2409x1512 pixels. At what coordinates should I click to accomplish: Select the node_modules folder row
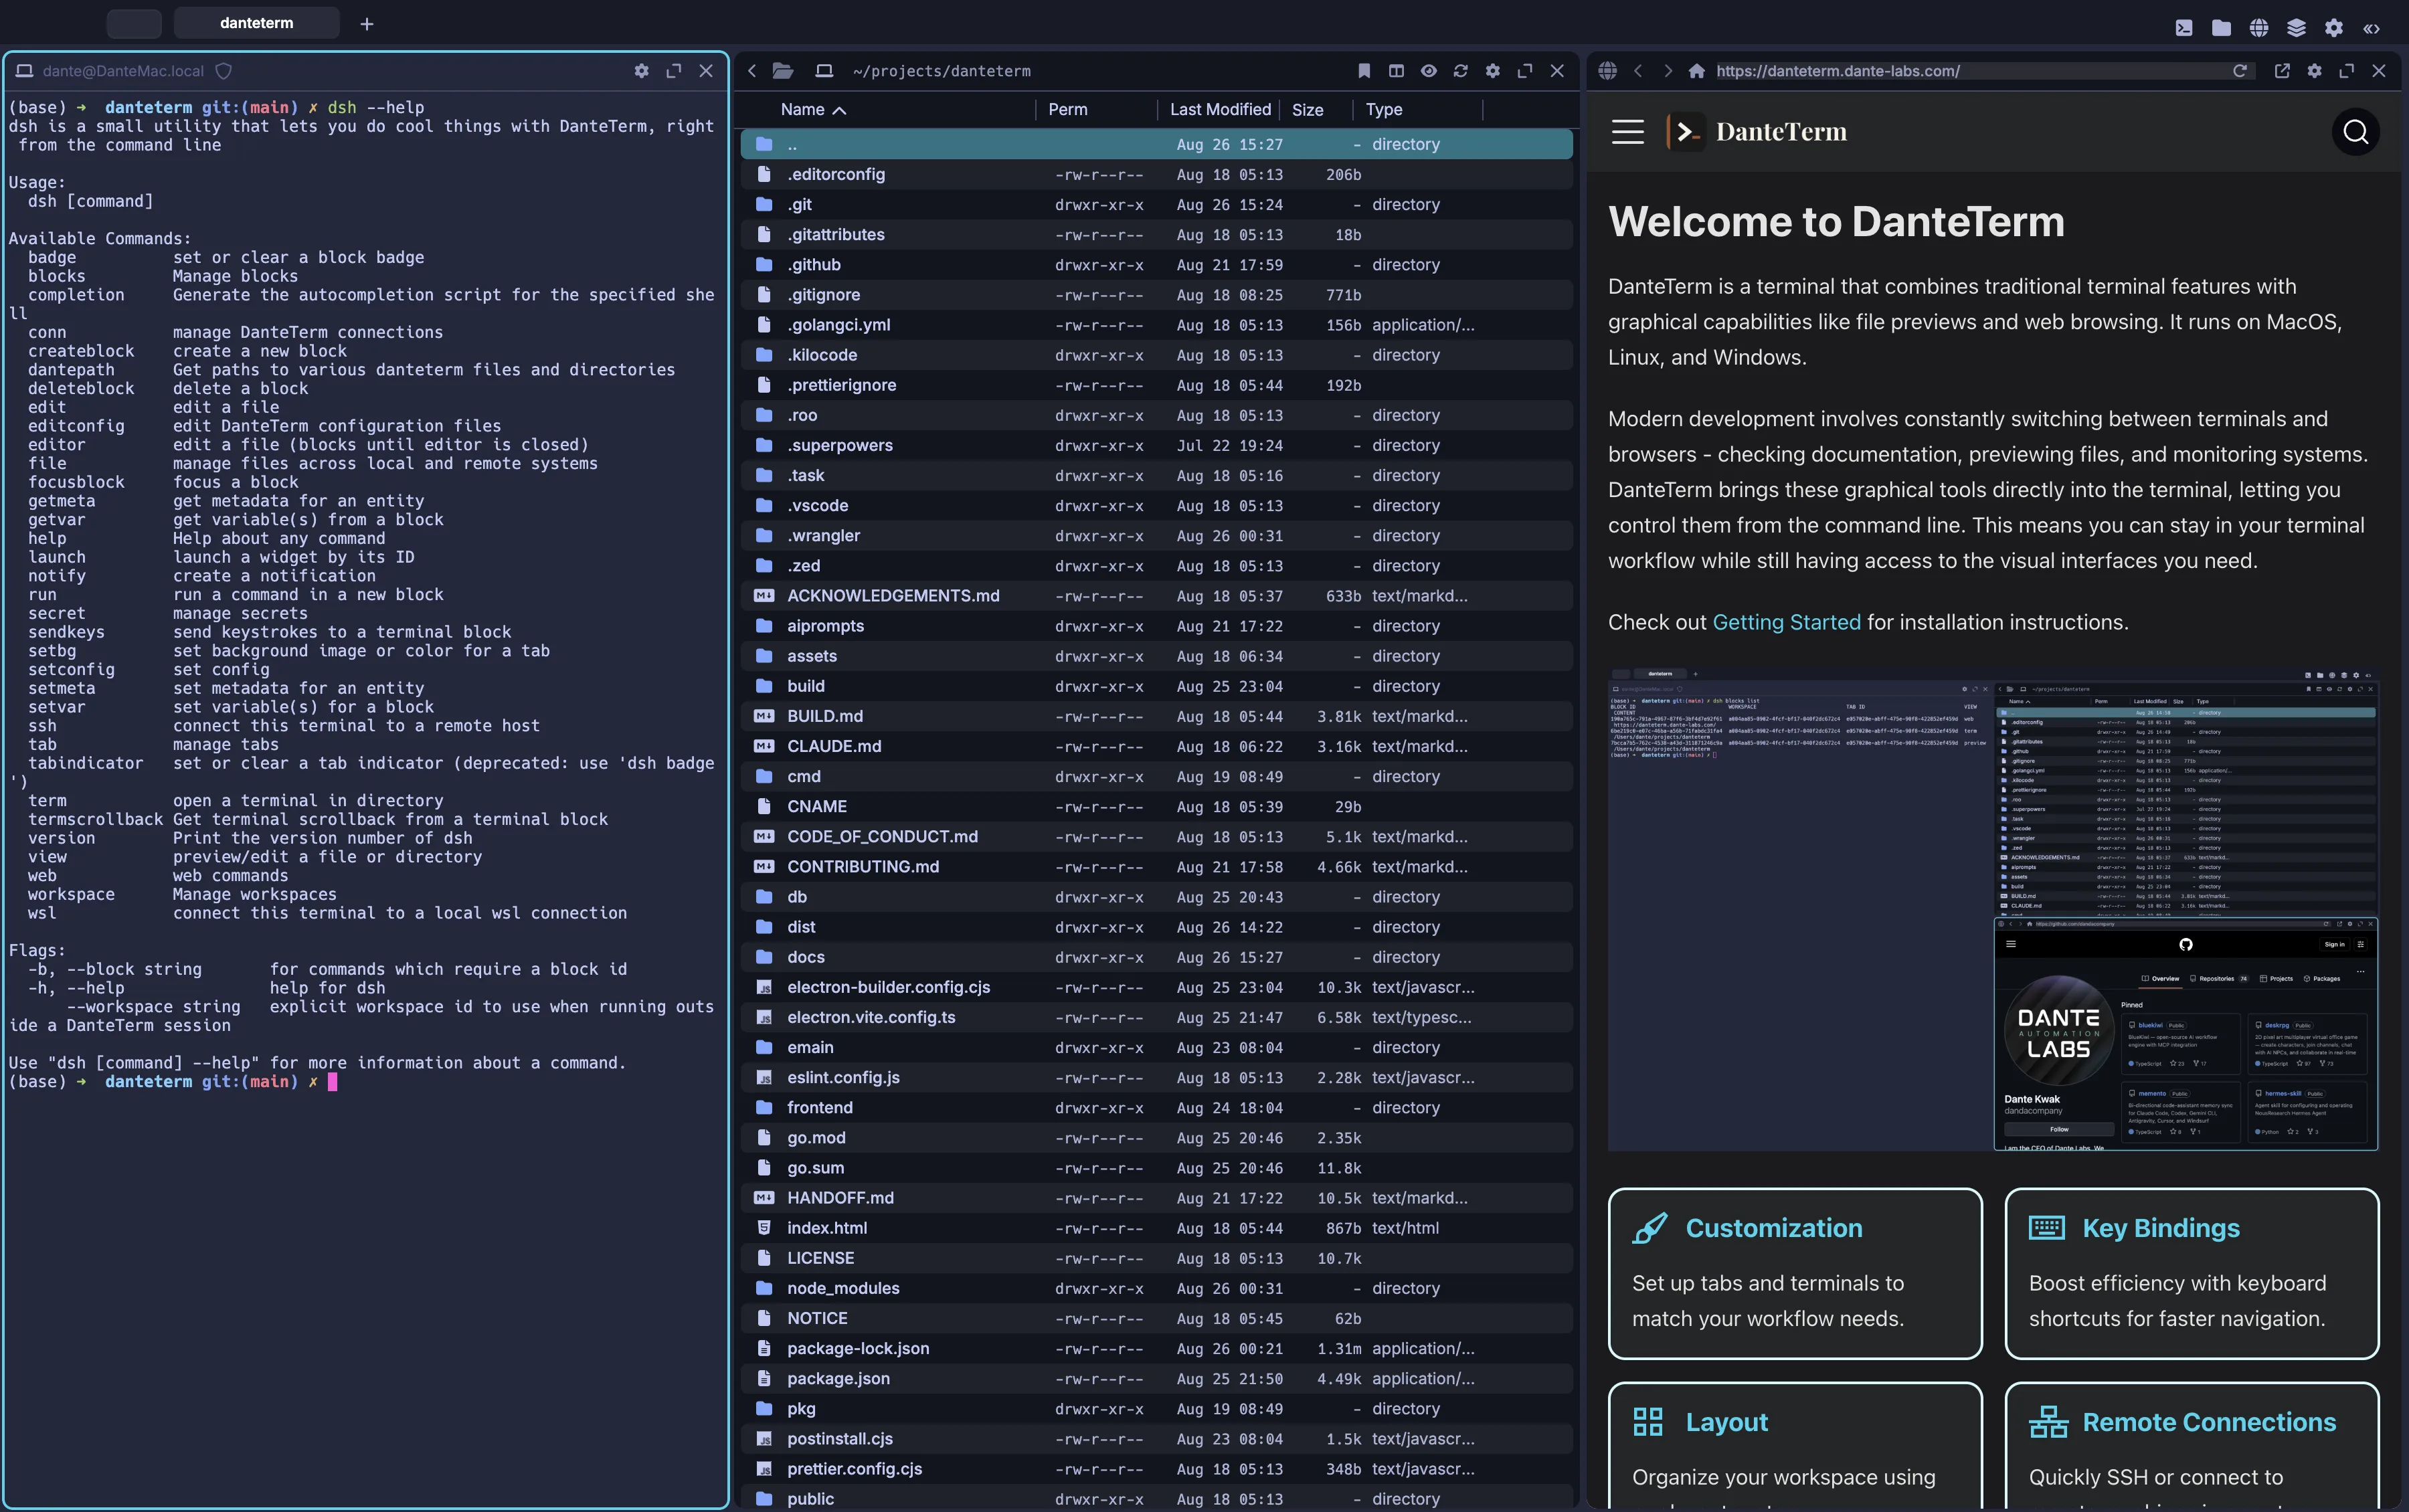pyautogui.click(x=1156, y=1288)
